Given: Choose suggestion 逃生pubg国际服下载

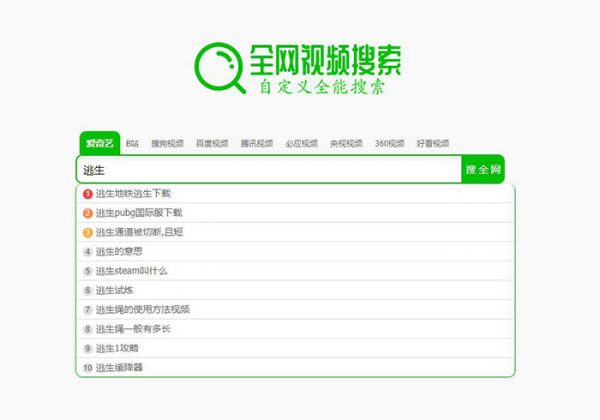Looking at the screenshot, I should point(139,213).
